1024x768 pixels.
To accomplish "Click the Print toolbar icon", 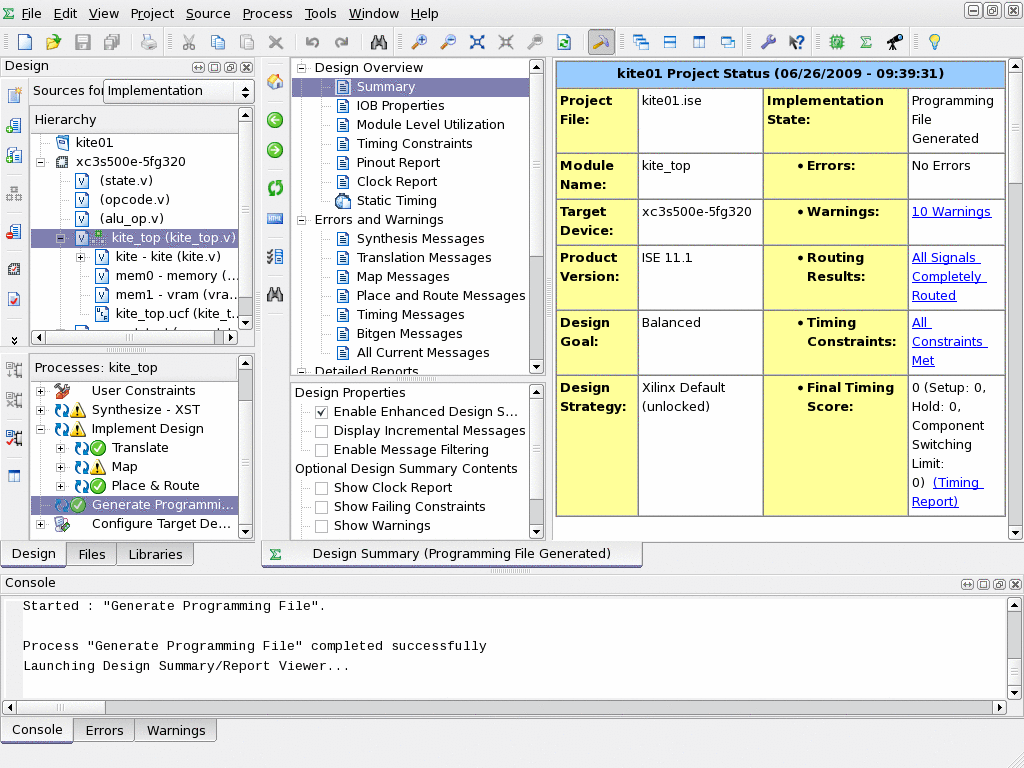I will (149, 42).
